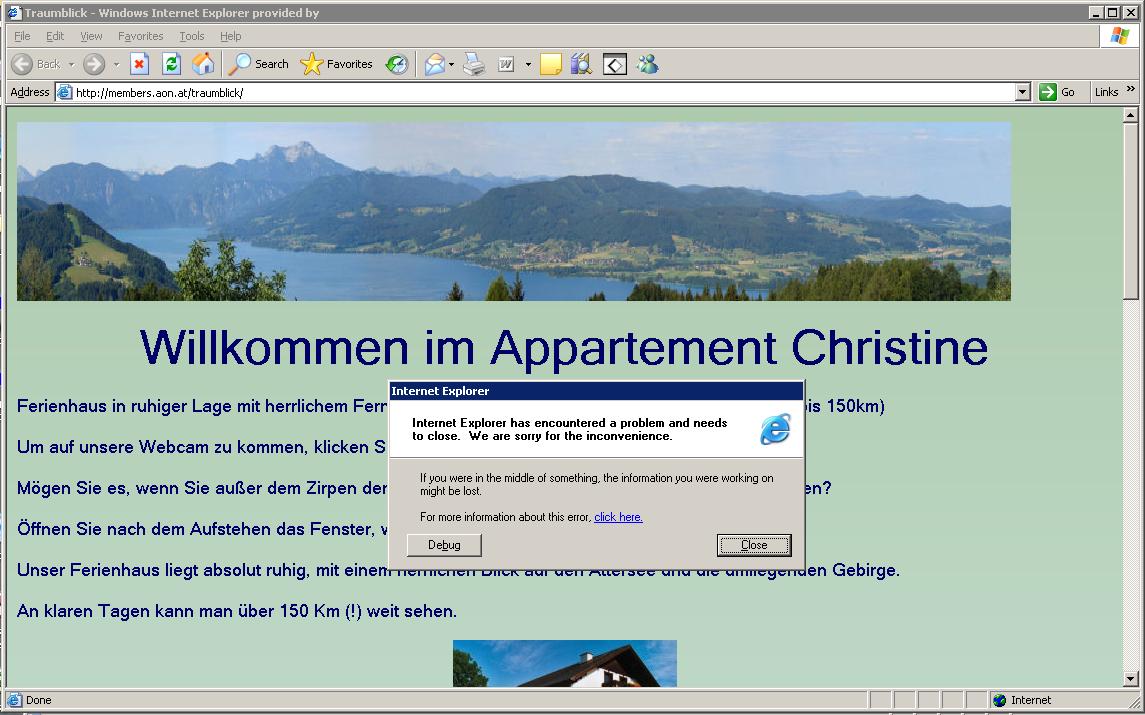The width and height of the screenshot is (1145, 715).
Task: Click the Attersee panorama banner image
Action: (513, 211)
